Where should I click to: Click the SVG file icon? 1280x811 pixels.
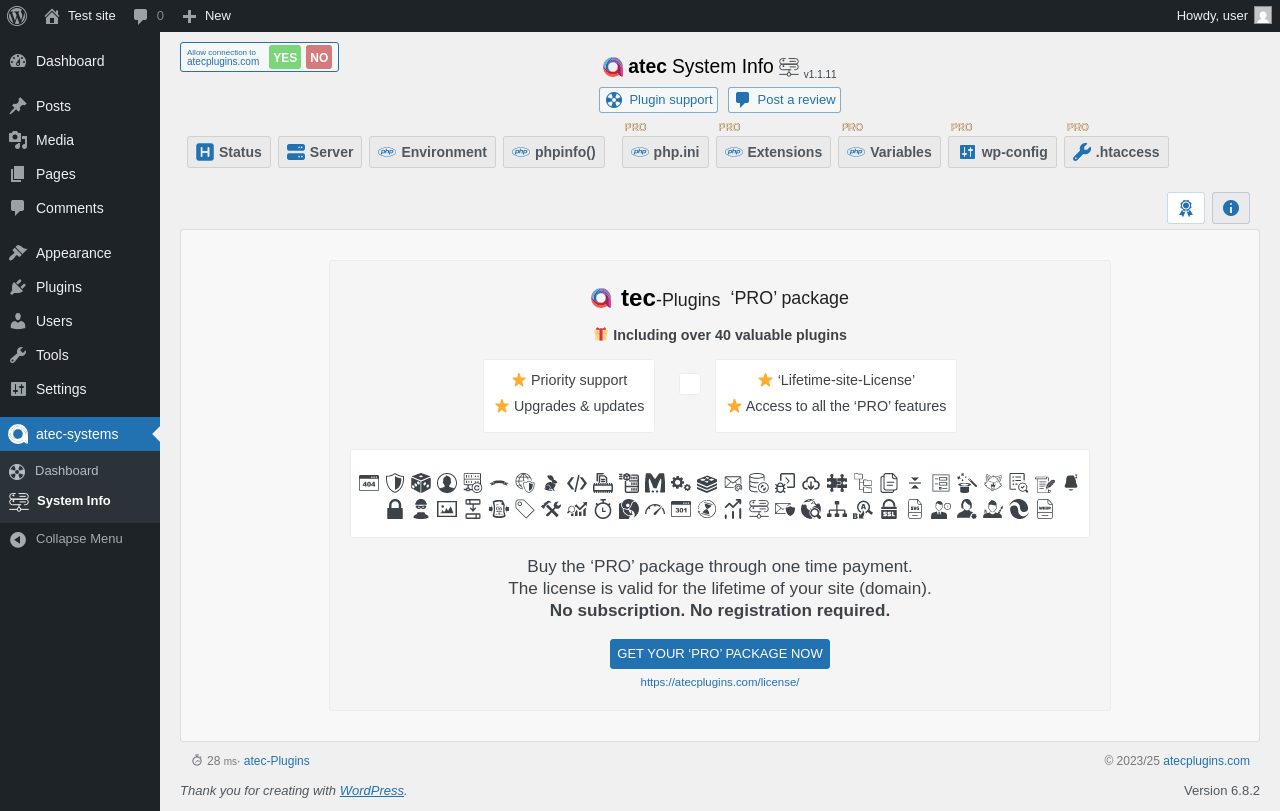pos(915,509)
